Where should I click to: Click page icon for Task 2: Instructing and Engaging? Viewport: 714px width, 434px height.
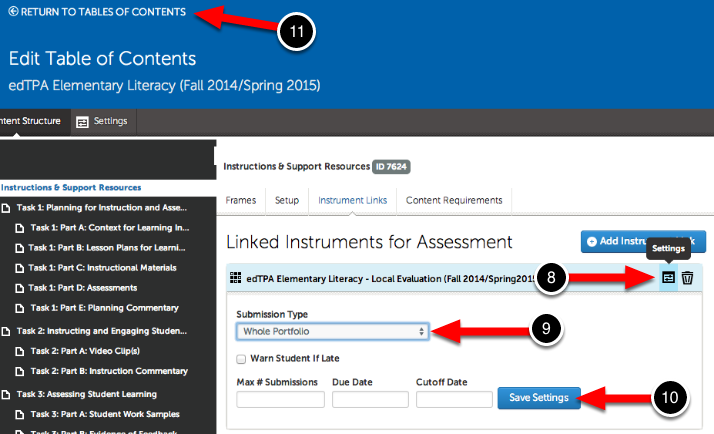[x=6, y=332]
